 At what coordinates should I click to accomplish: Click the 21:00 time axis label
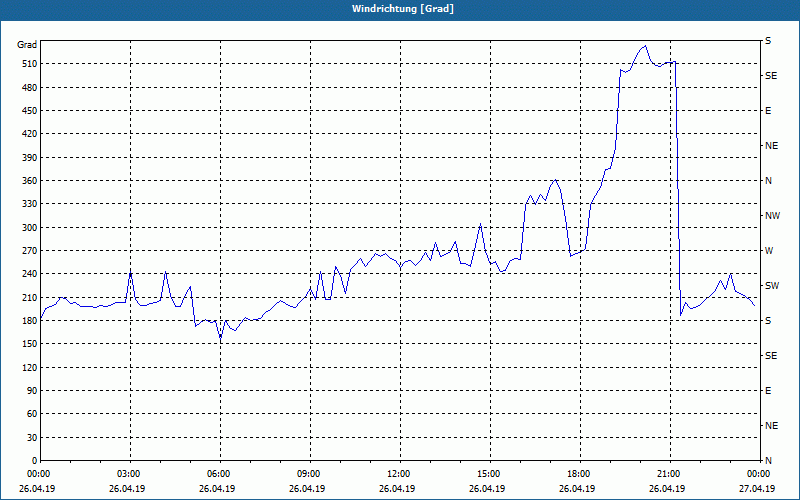(670, 474)
